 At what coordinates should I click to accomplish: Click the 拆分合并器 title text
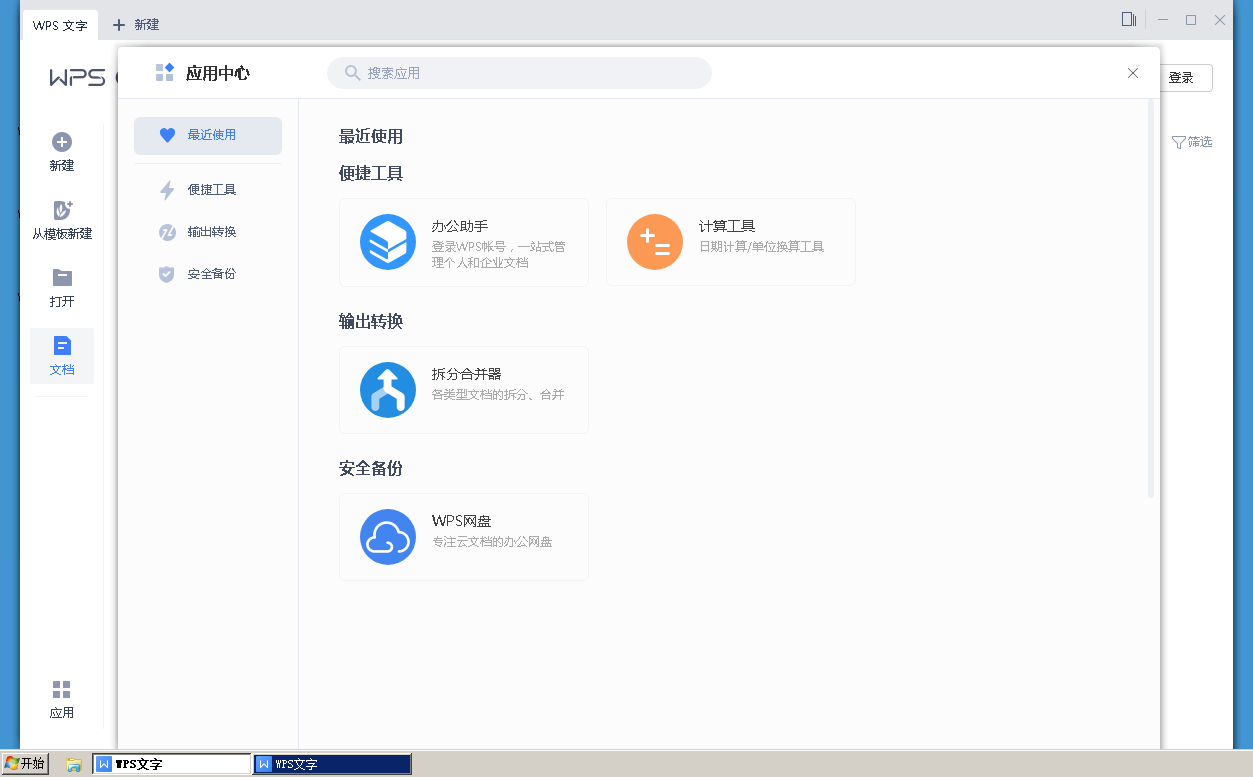467,374
